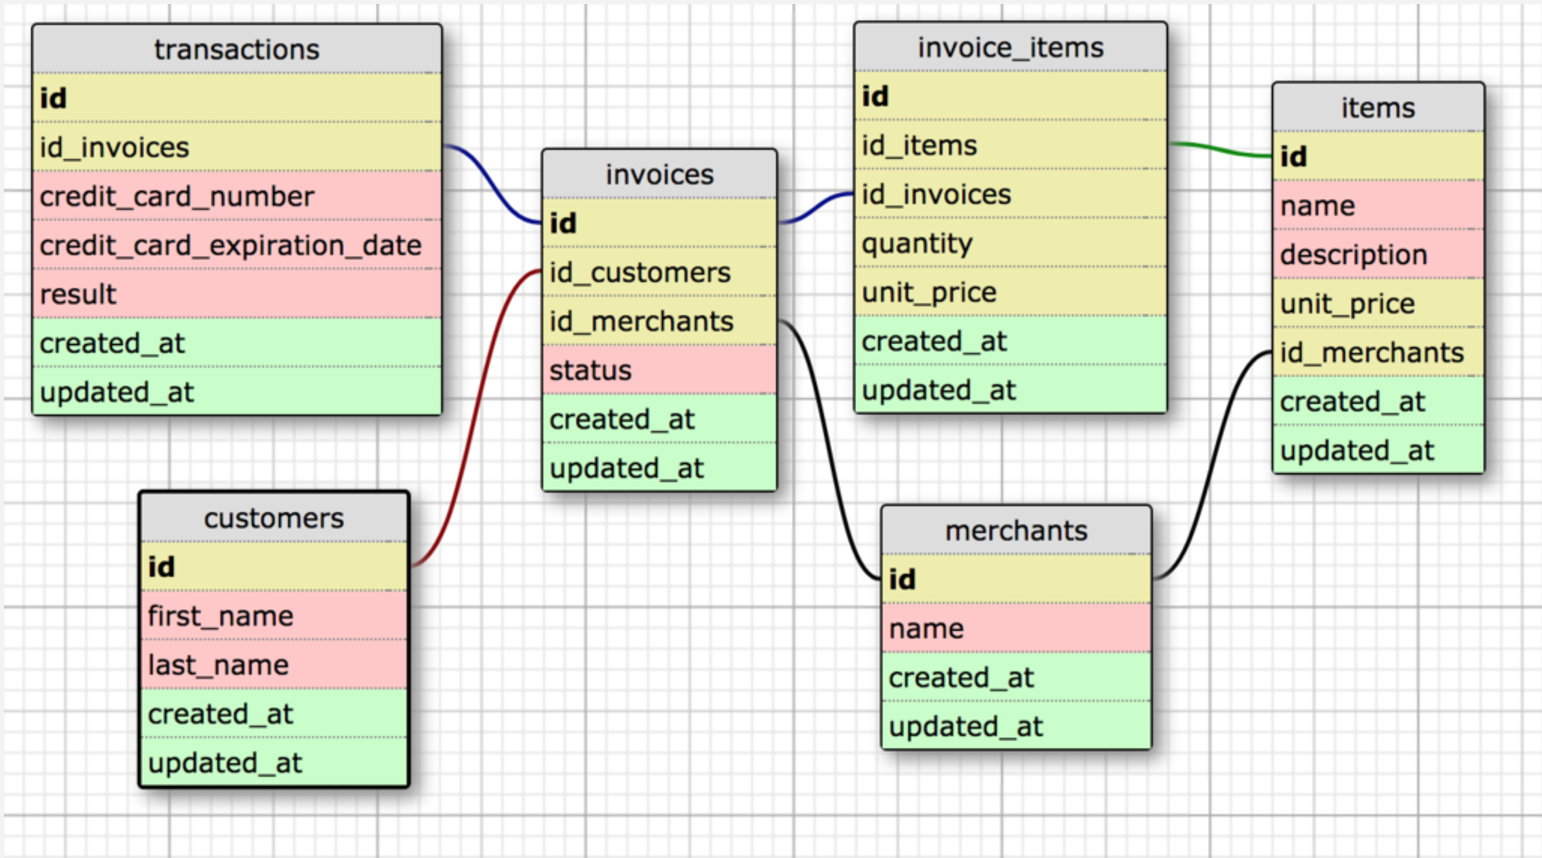This screenshot has height=858, width=1542.
Task: Select first_name field in customers
Action: click(274, 616)
